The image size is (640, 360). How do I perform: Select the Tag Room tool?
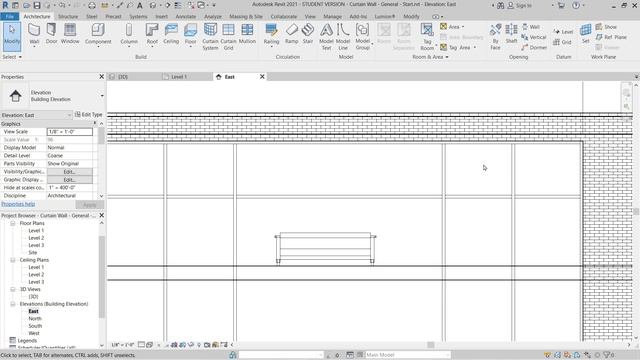tap(427, 37)
